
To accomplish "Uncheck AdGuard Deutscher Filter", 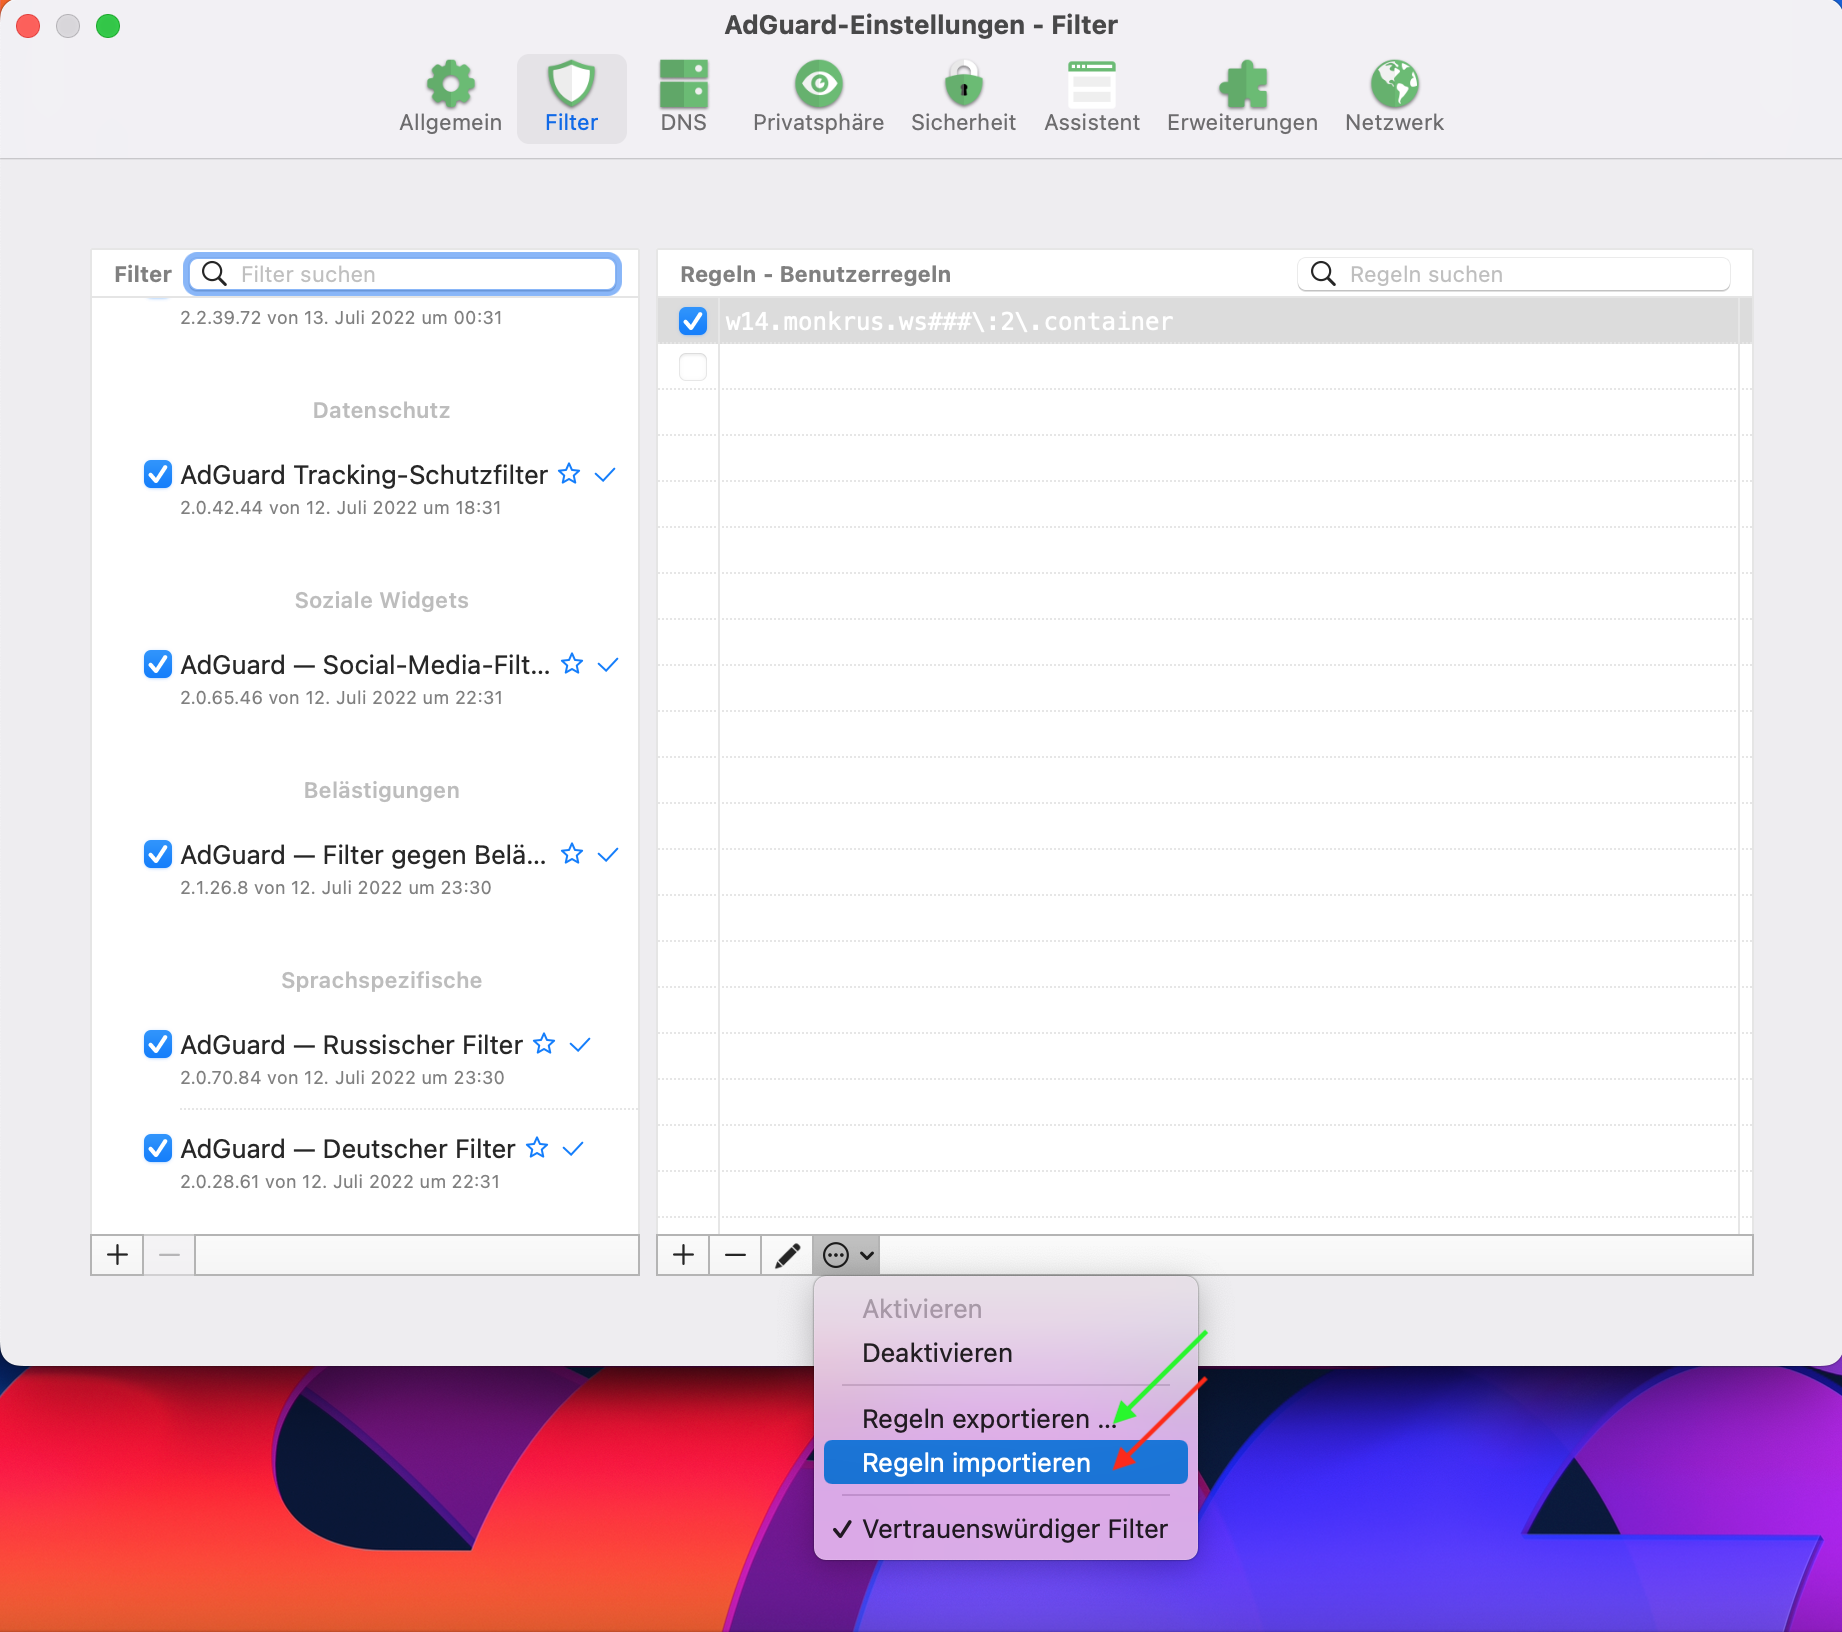I will (x=158, y=1148).
